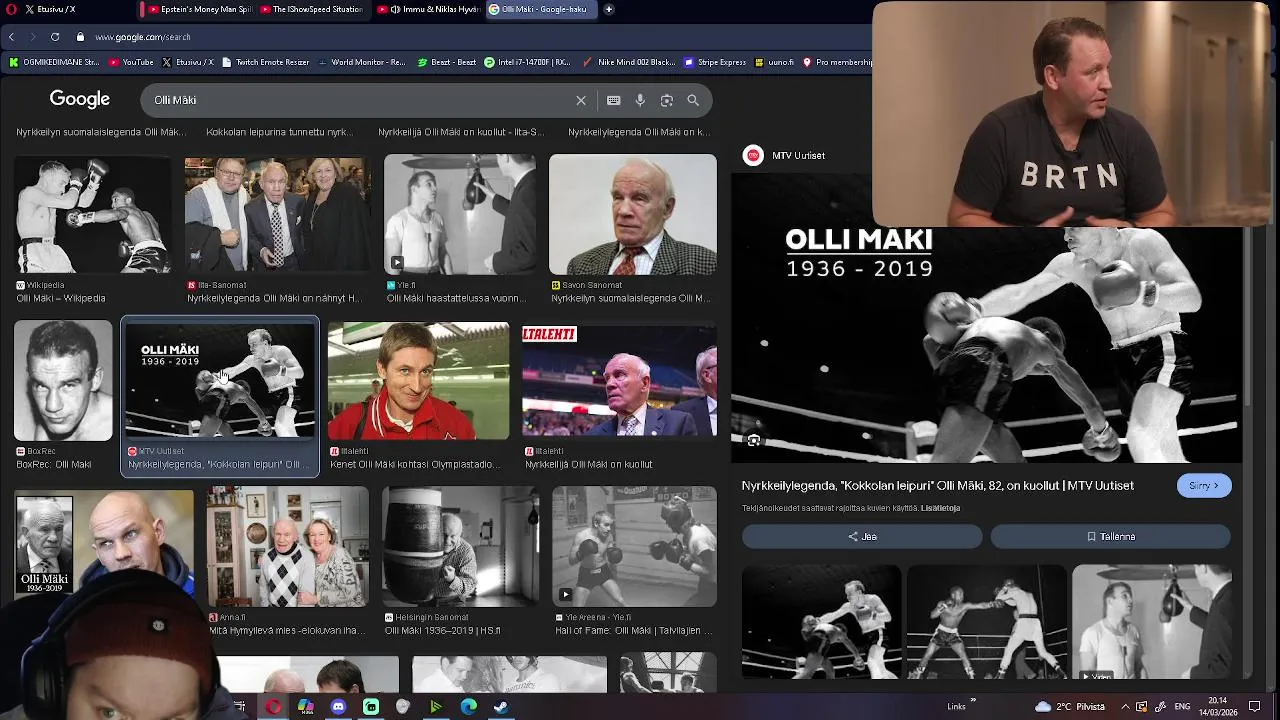Switch to The IShowSpeed Situation tab
This screenshot has height=720, width=1280.
(311, 9)
